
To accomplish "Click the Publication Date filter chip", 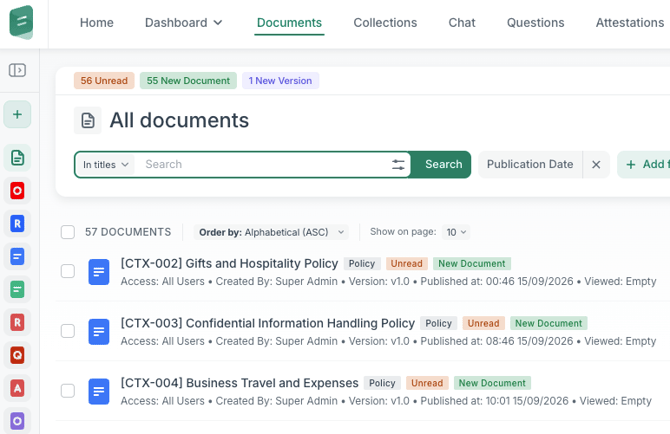I will coord(530,164).
